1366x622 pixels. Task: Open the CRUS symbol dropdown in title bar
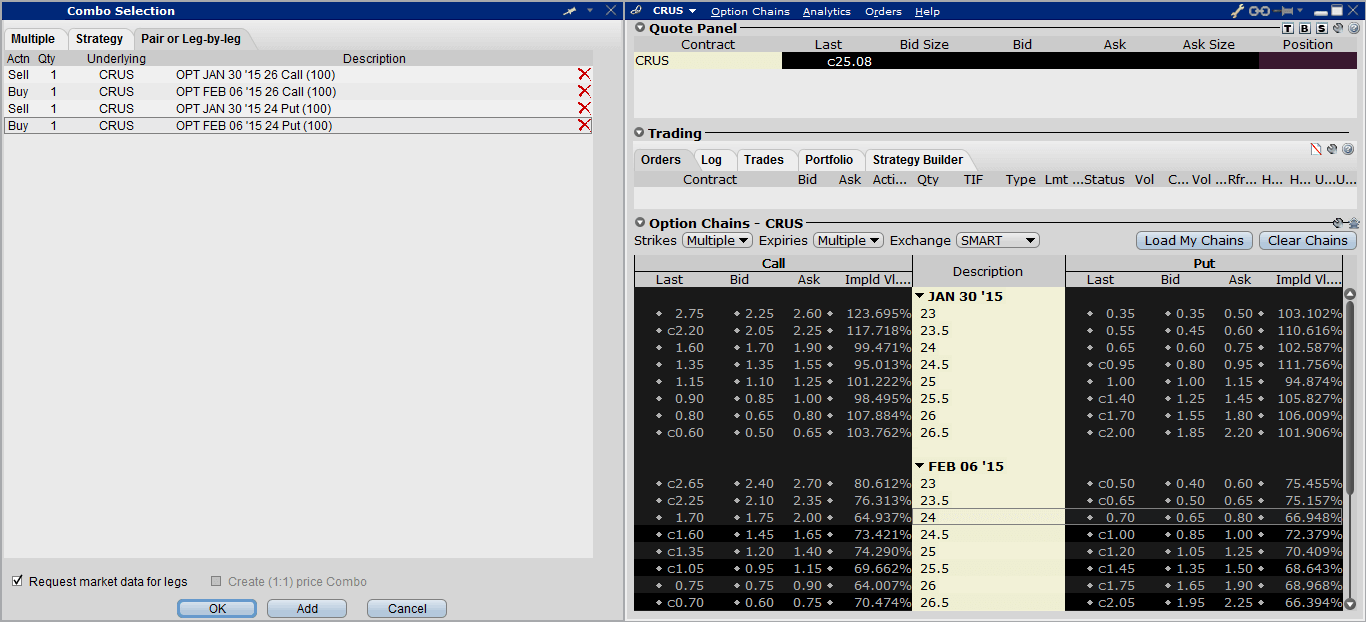tap(691, 11)
